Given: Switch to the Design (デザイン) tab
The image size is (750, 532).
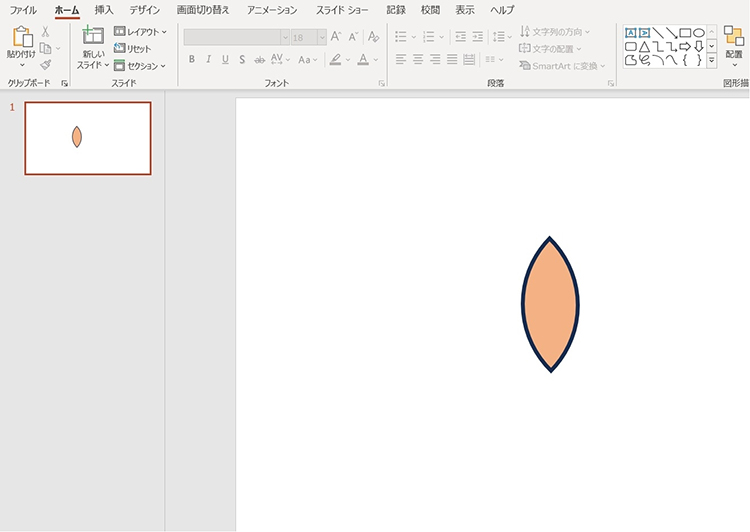Looking at the screenshot, I should click(145, 10).
